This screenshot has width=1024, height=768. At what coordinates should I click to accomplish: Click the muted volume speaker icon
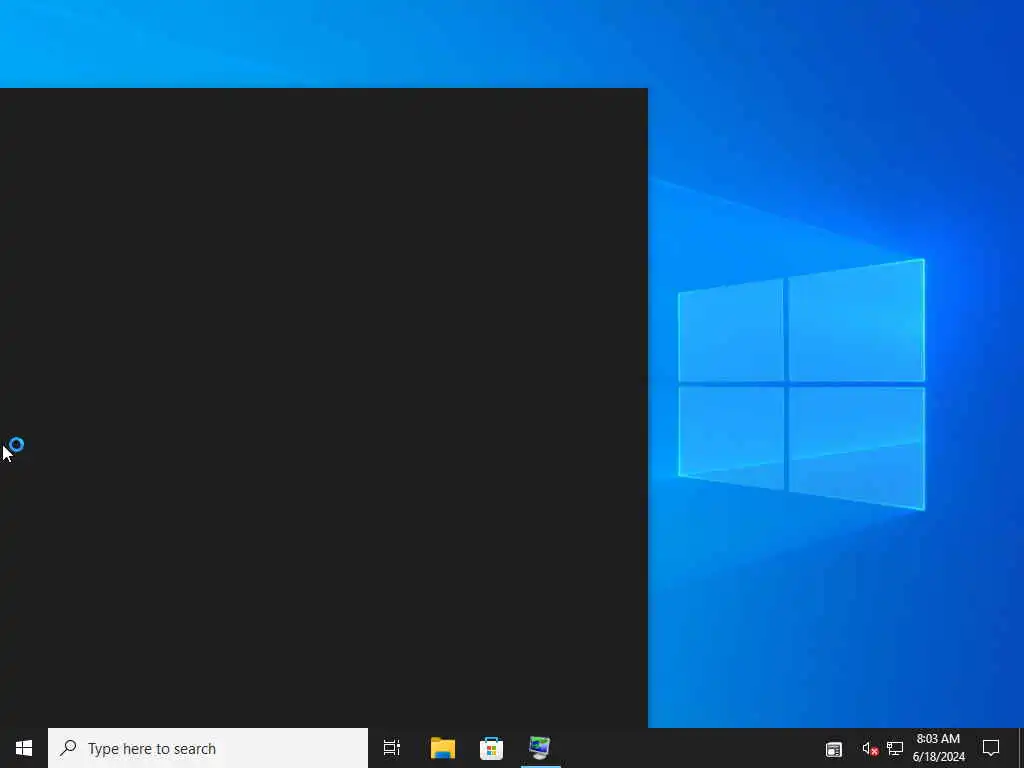[870, 749]
